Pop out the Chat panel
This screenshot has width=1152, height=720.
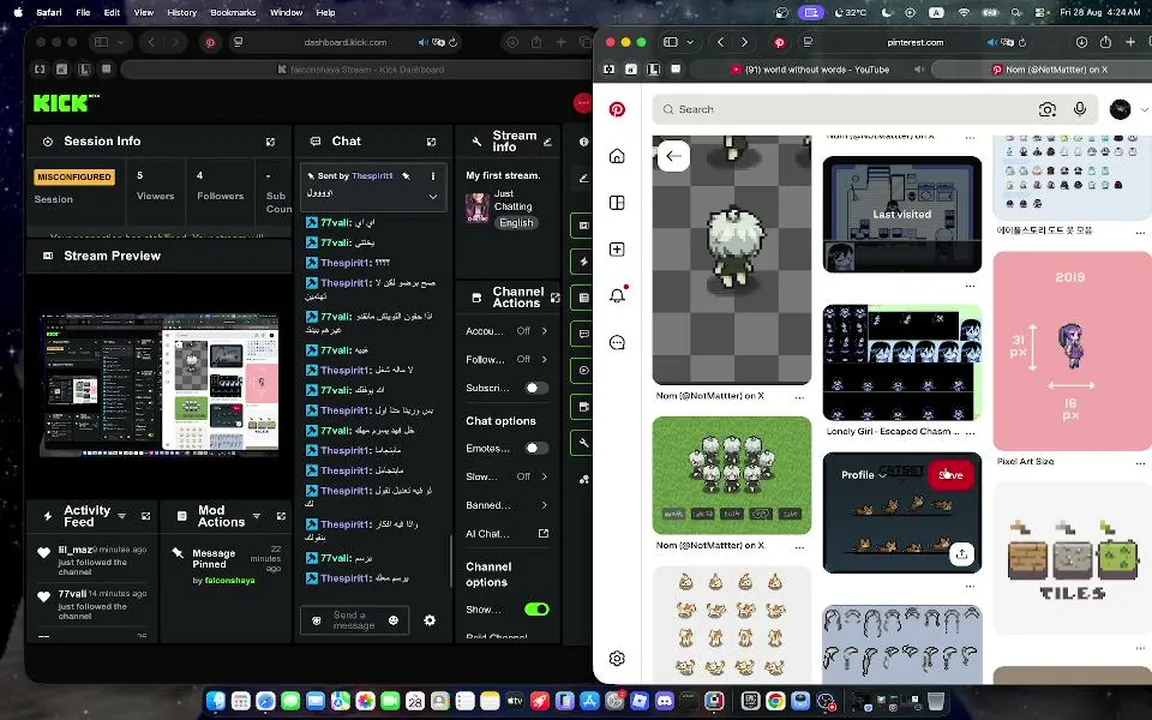(x=431, y=142)
